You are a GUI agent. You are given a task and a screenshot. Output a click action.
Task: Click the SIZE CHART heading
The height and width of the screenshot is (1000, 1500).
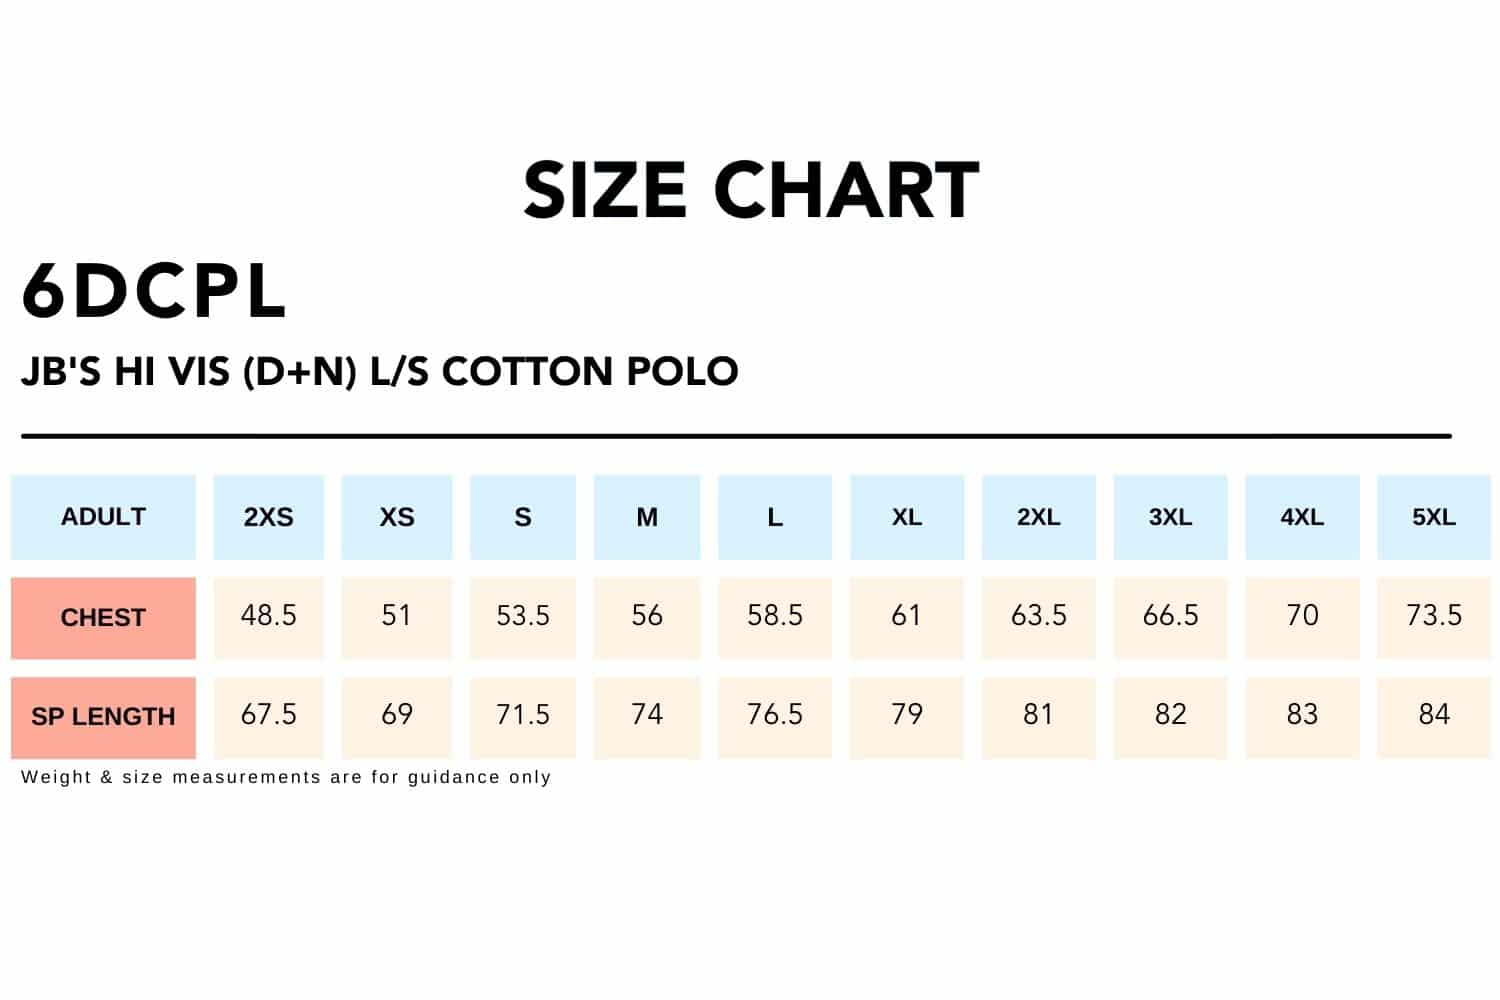click(x=750, y=190)
